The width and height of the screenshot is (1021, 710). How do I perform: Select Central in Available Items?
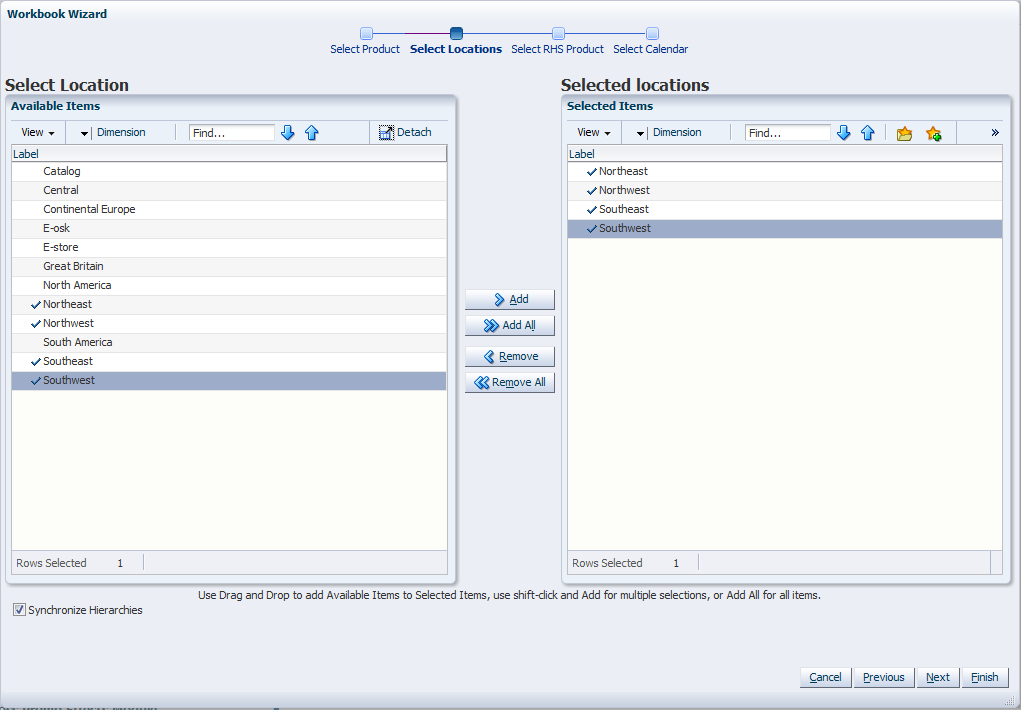click(x=229, y=190)
